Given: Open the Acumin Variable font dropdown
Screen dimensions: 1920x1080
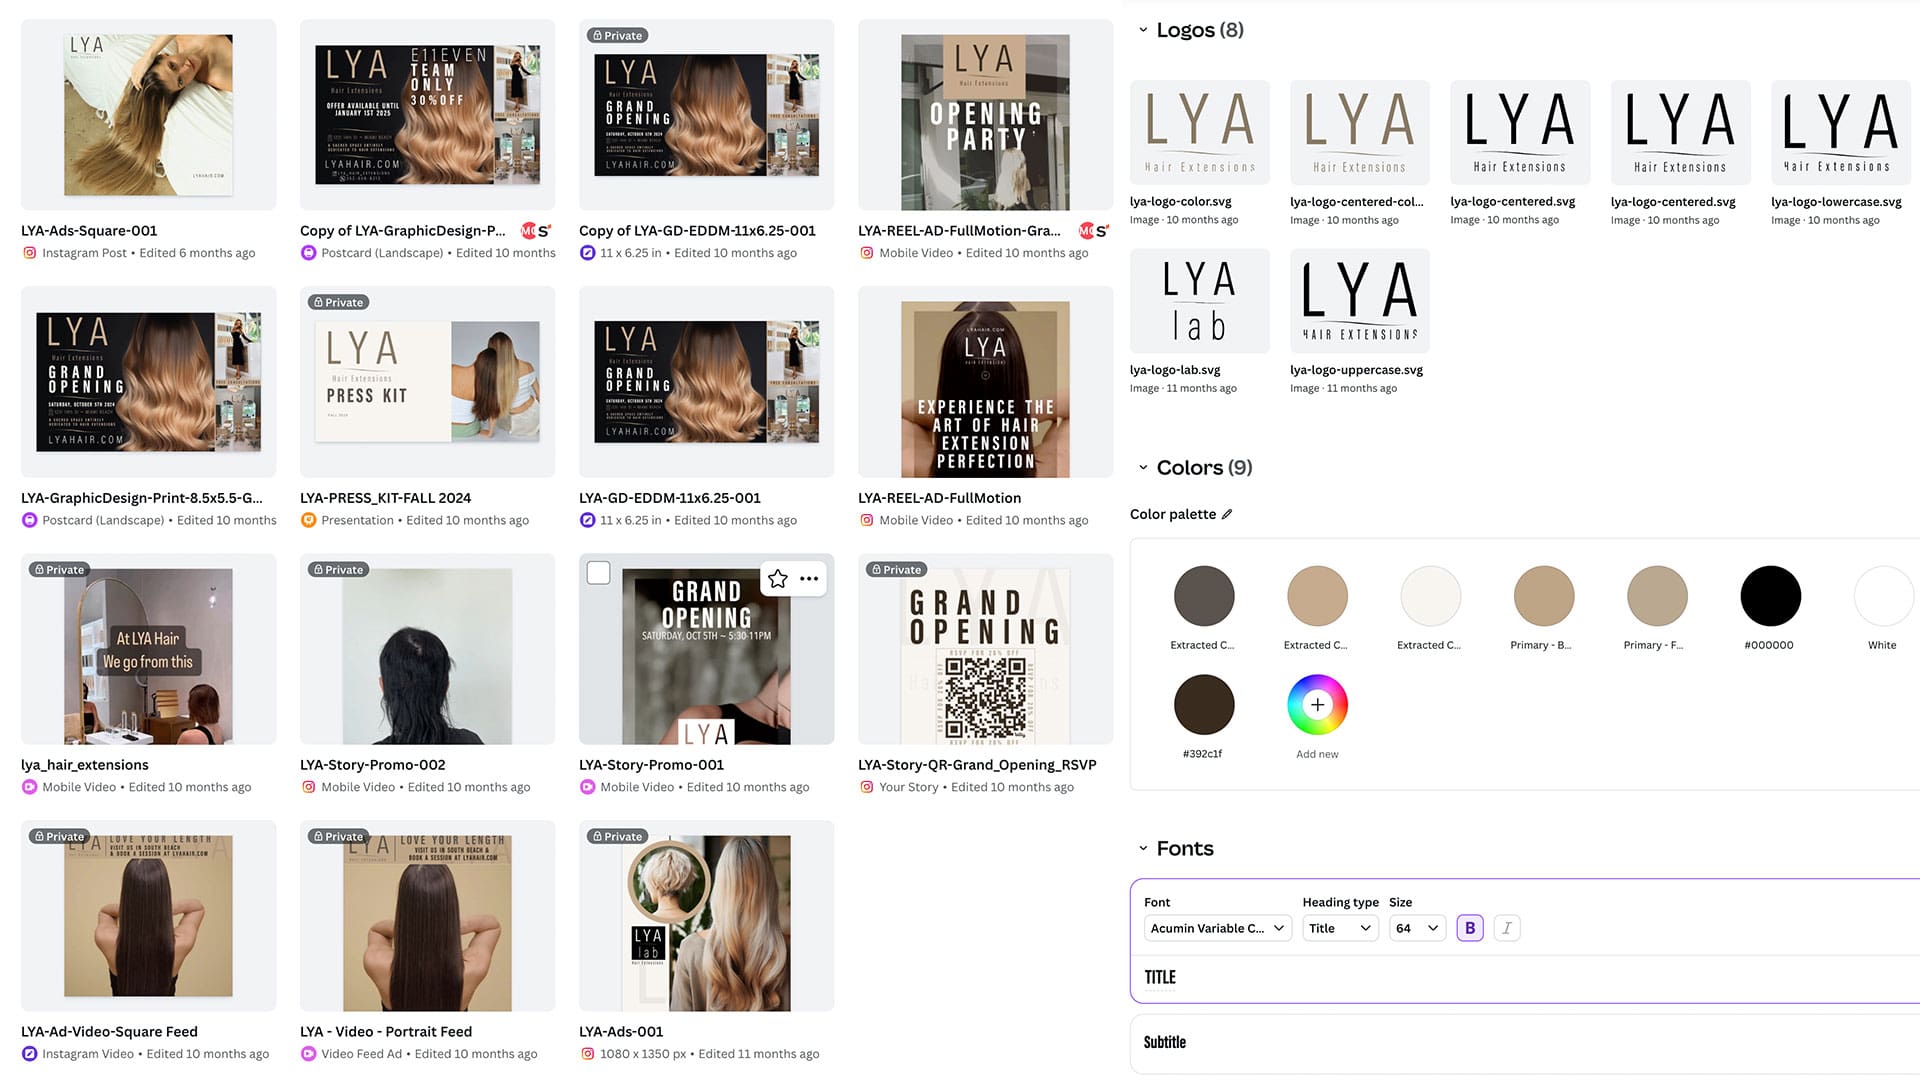Looking at the screenshot, I should click(x=1216, y=928).
